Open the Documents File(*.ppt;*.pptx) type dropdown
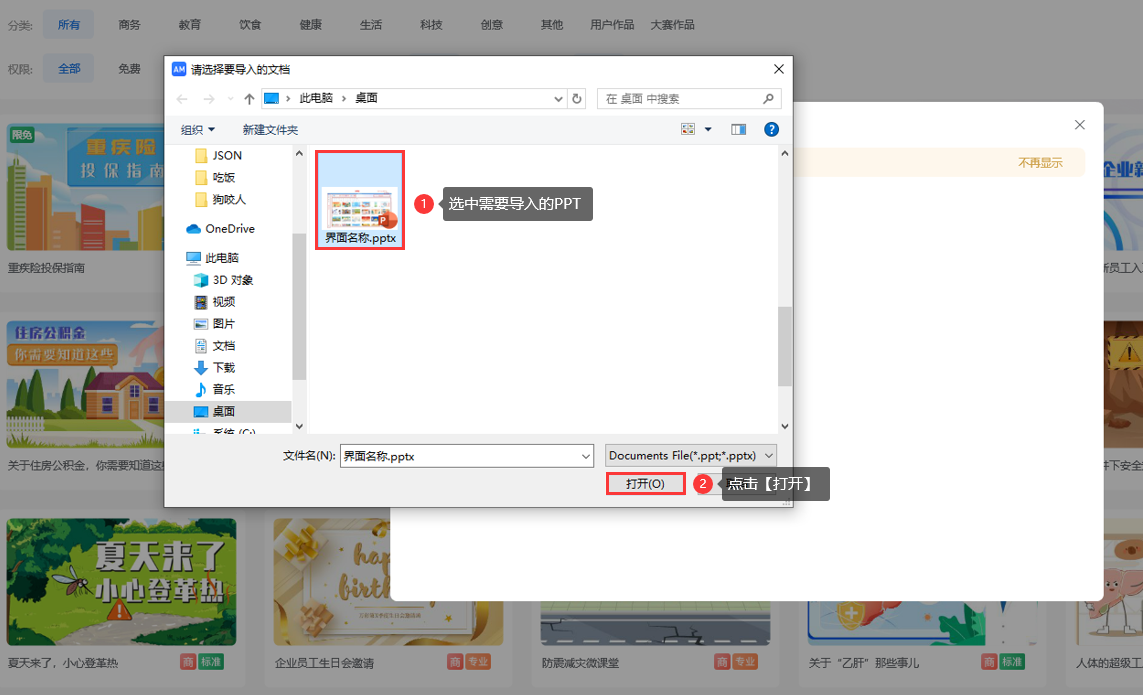 tap(690, 455)
